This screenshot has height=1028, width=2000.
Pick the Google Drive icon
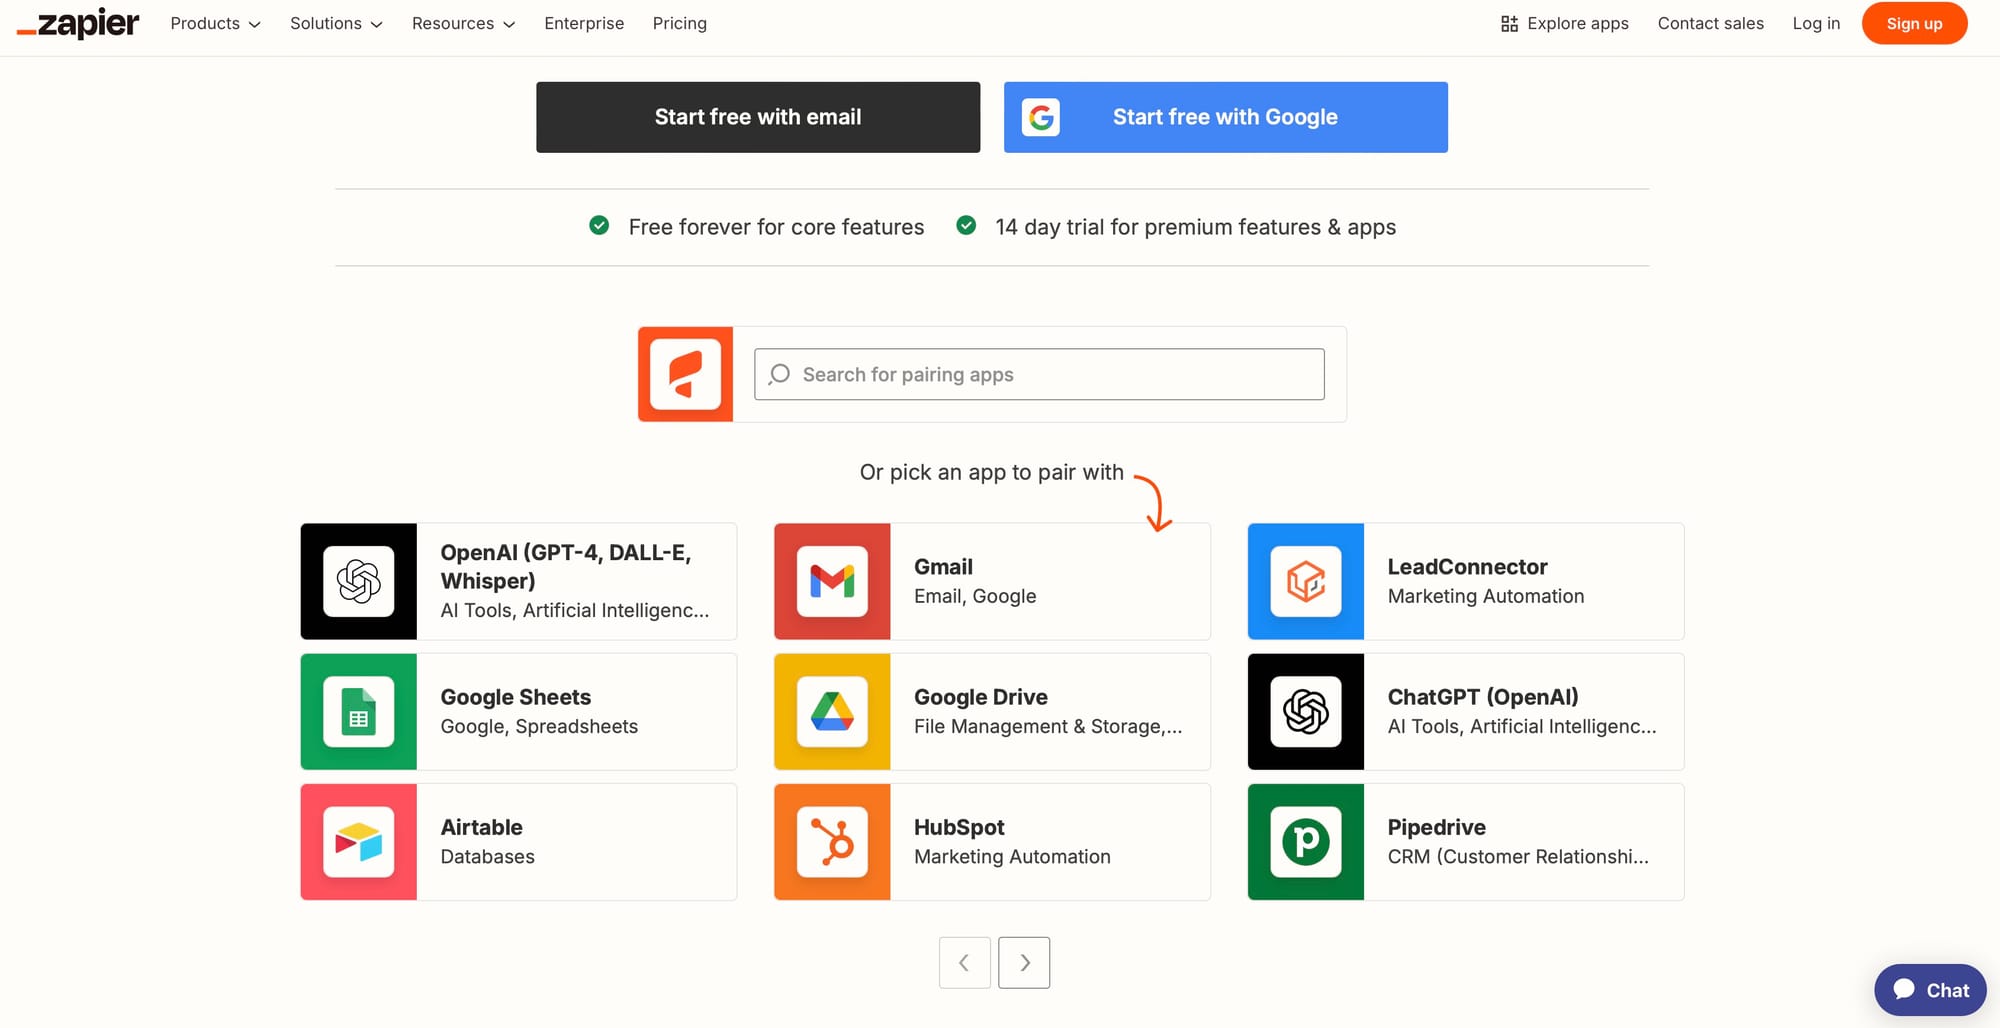tap(832, 712)
